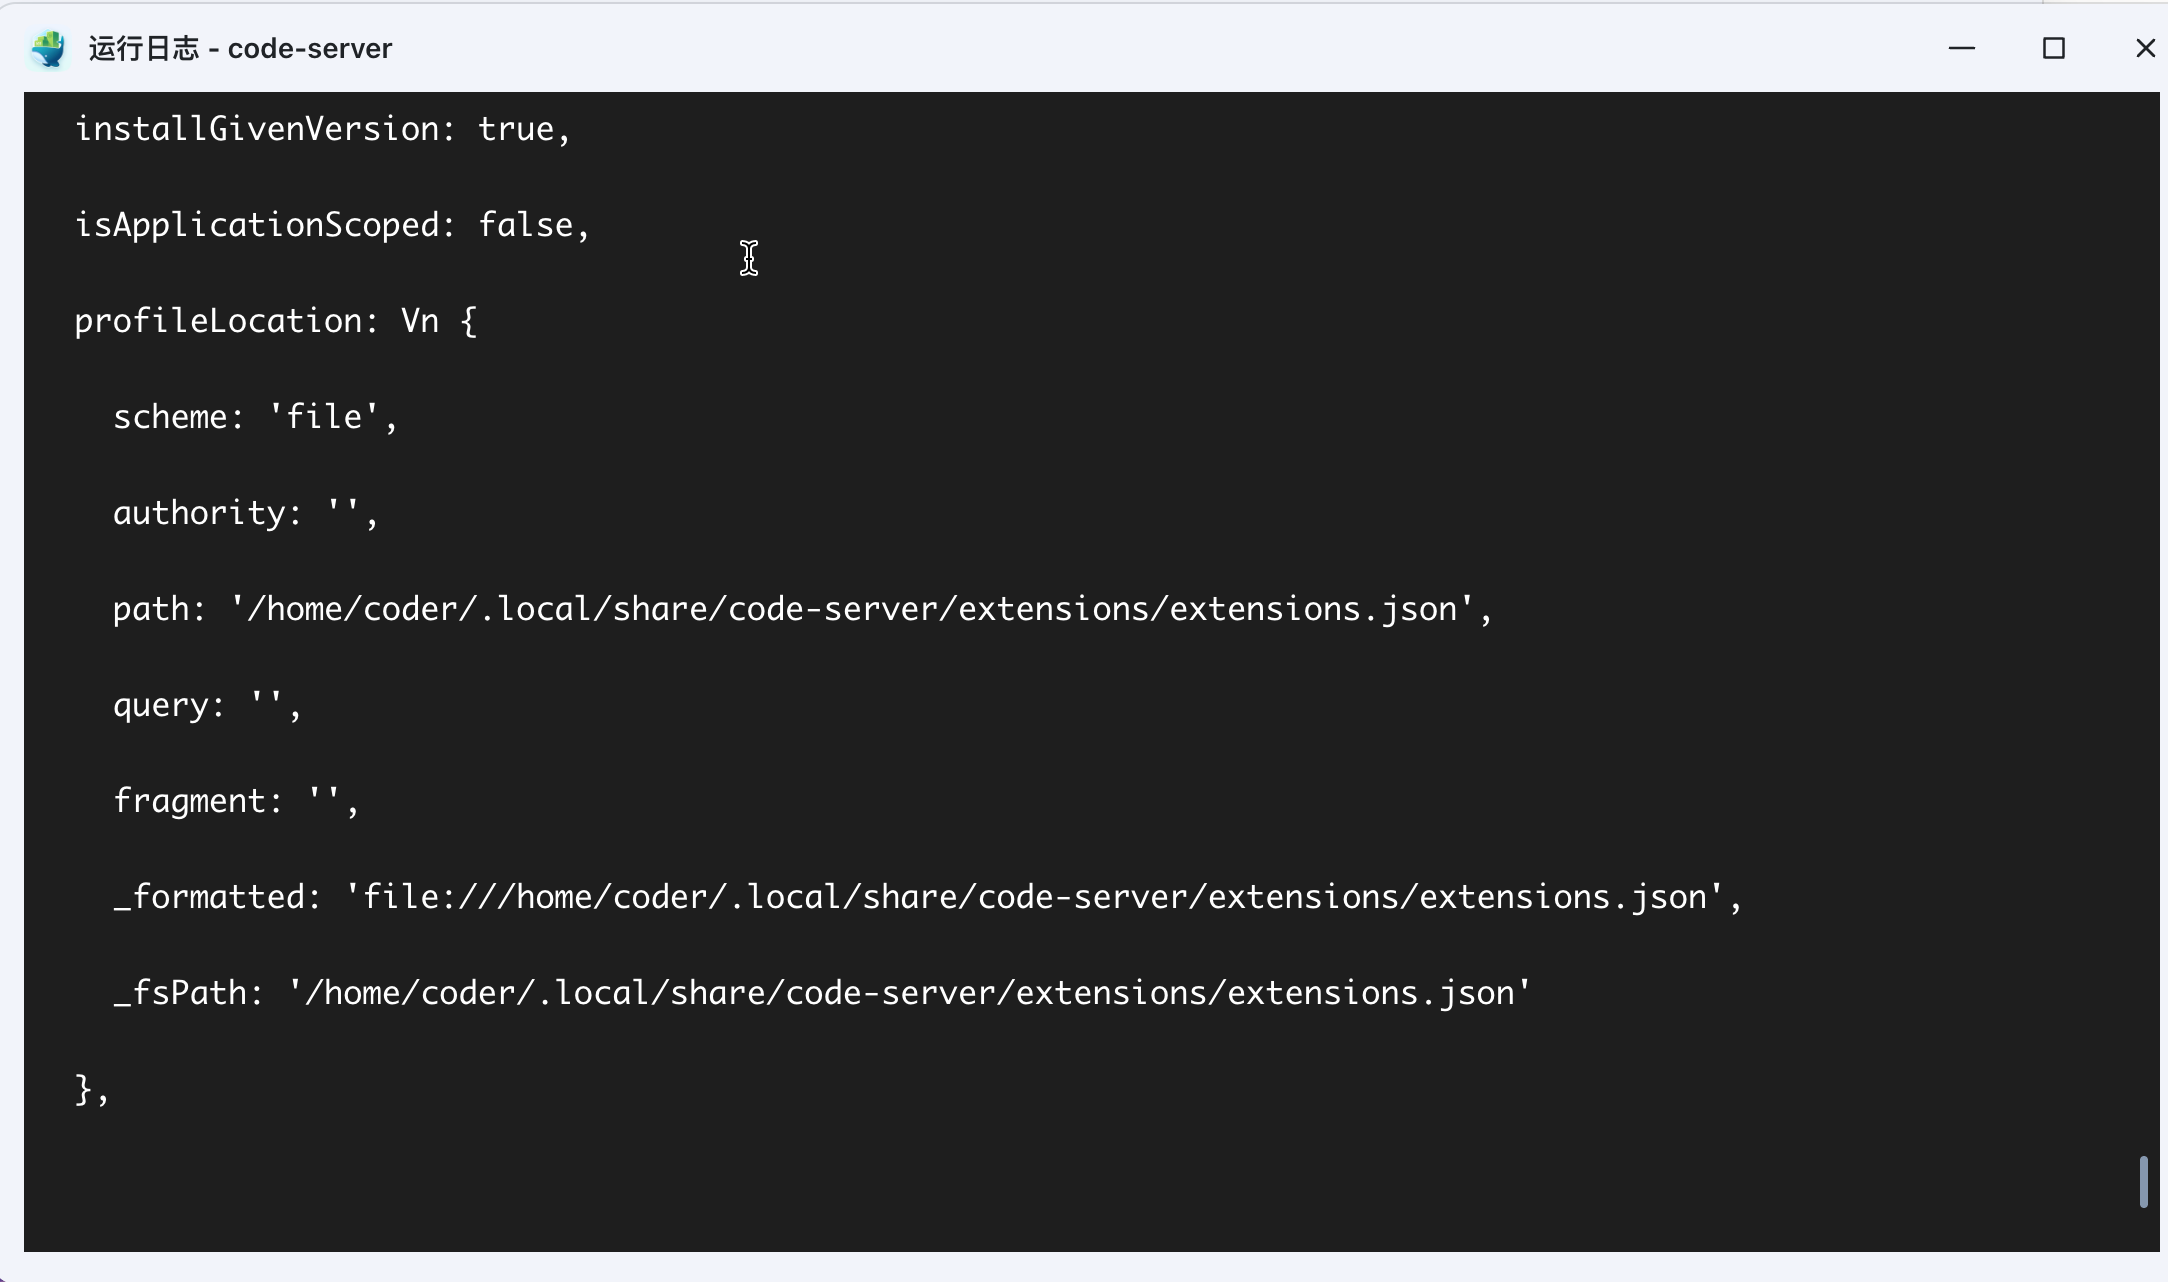Click the true value after installGivenVersion
2168x1282 pixels.
click(515, 129)
